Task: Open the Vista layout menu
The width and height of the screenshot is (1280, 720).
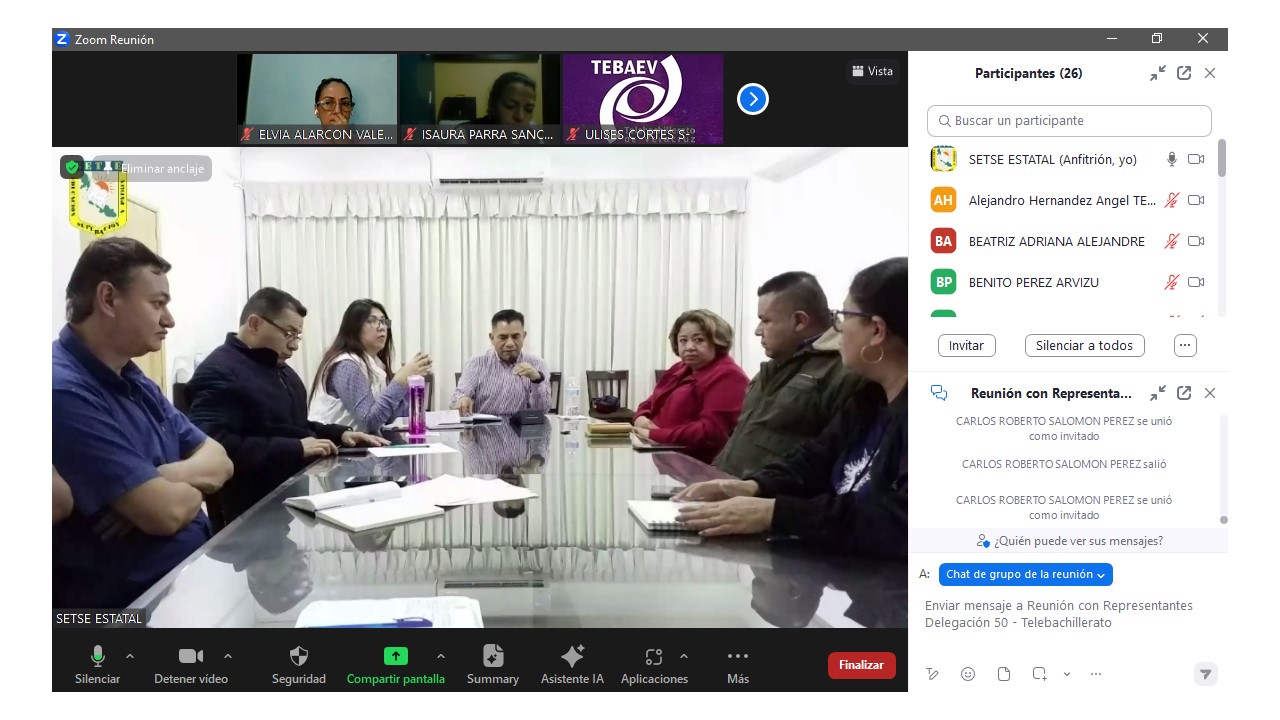Action: click(x=872, y=71)
